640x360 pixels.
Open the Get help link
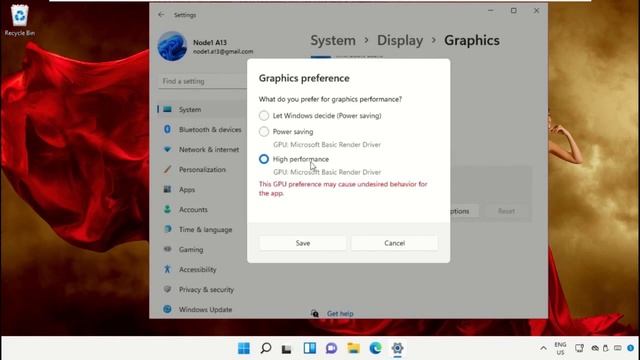(x=340, y=313)
